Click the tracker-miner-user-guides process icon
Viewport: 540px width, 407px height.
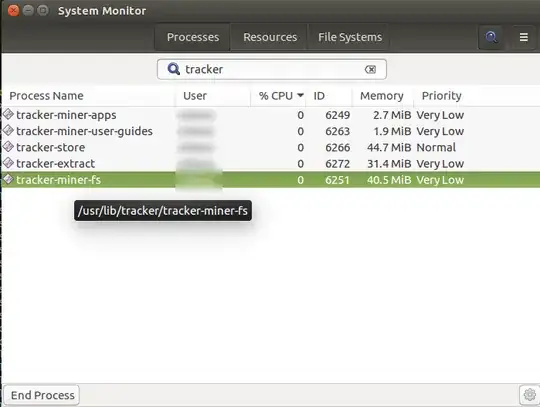8,131
